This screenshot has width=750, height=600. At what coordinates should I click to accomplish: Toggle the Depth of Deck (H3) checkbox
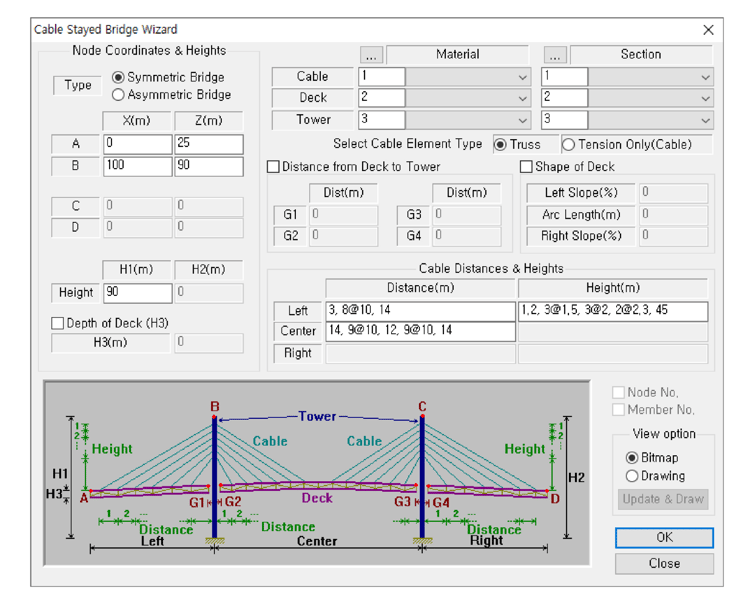pyautogui.click(x=58, y=323)
